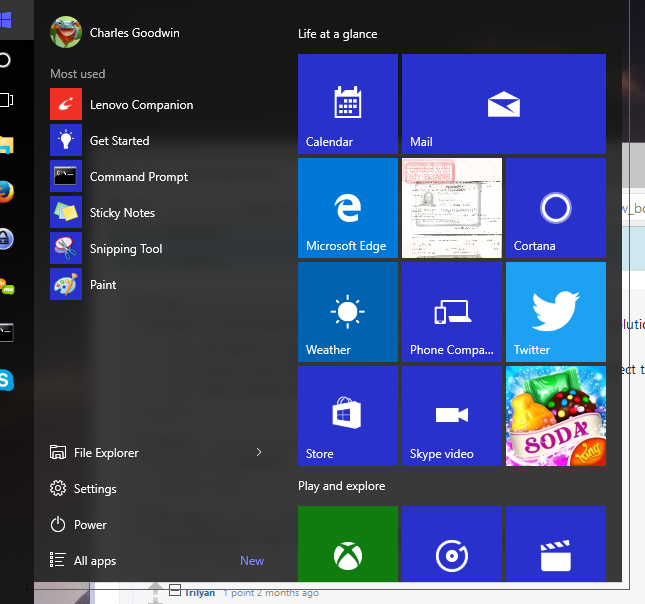This screenshot has width=645, height=604.
Task: Open the green Xbox tile
Action: coord(348,544)
